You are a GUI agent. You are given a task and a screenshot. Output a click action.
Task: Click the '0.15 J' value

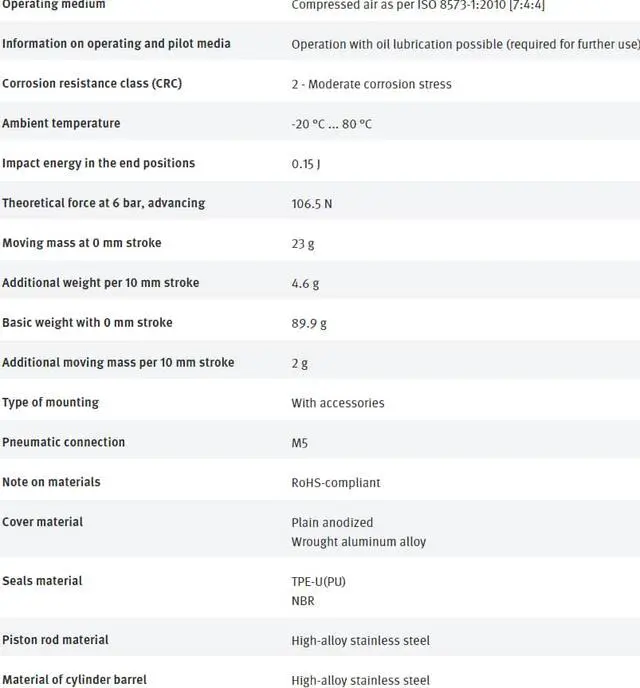(306, 164)
